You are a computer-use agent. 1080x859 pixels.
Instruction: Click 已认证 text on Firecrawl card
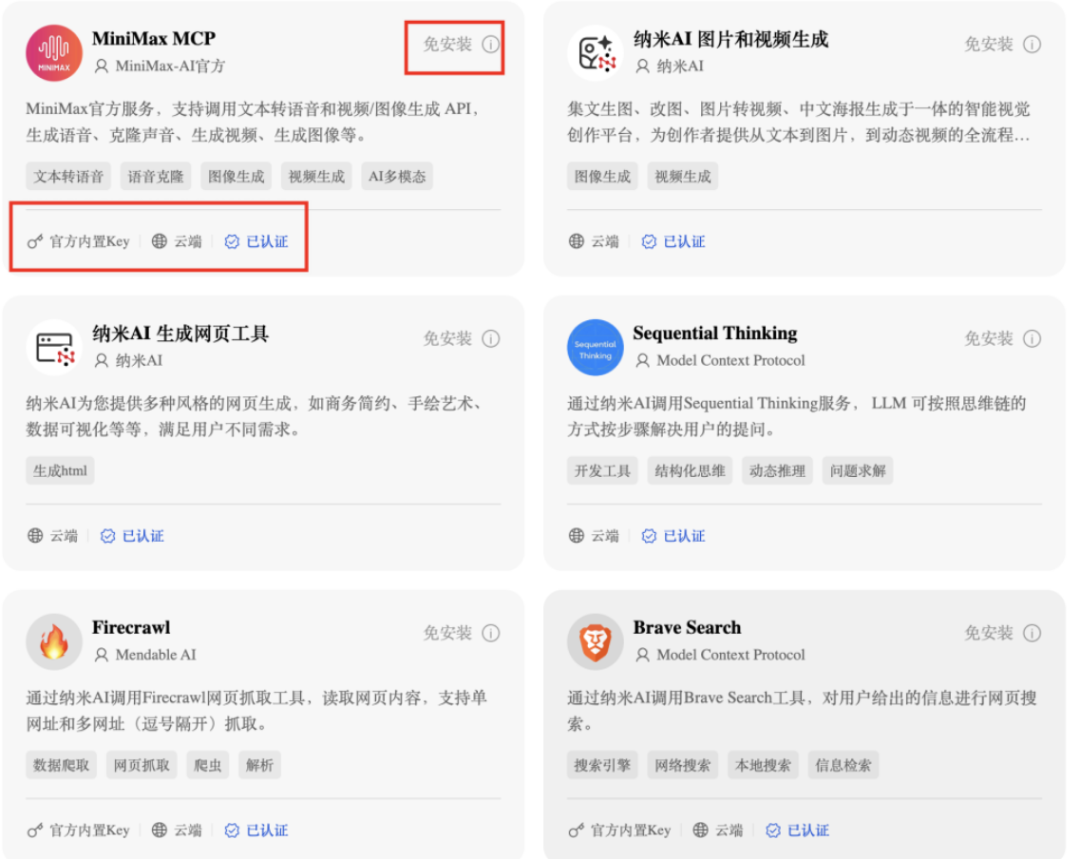pos(267,831)
